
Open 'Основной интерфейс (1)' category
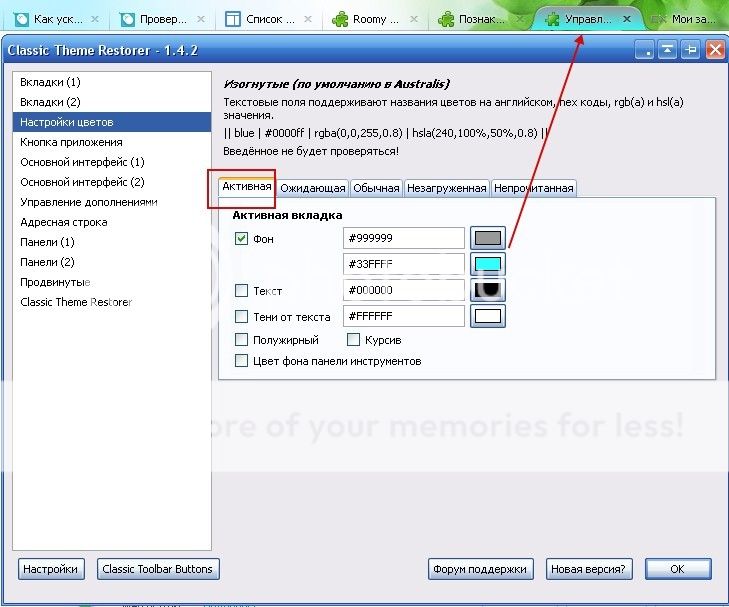(x=112, y=162)
